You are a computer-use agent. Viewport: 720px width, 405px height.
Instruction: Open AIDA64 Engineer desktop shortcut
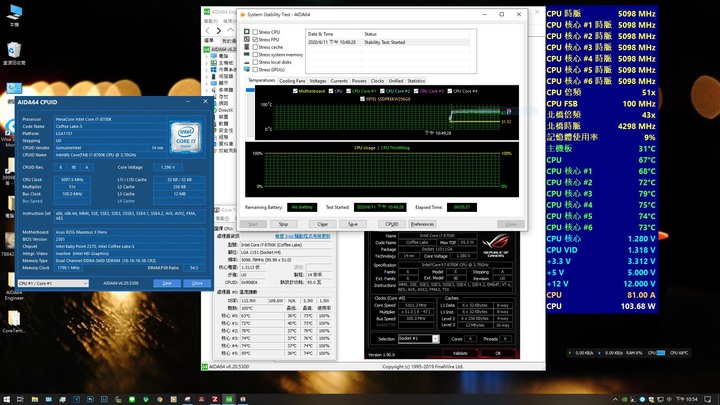(14, 287)
